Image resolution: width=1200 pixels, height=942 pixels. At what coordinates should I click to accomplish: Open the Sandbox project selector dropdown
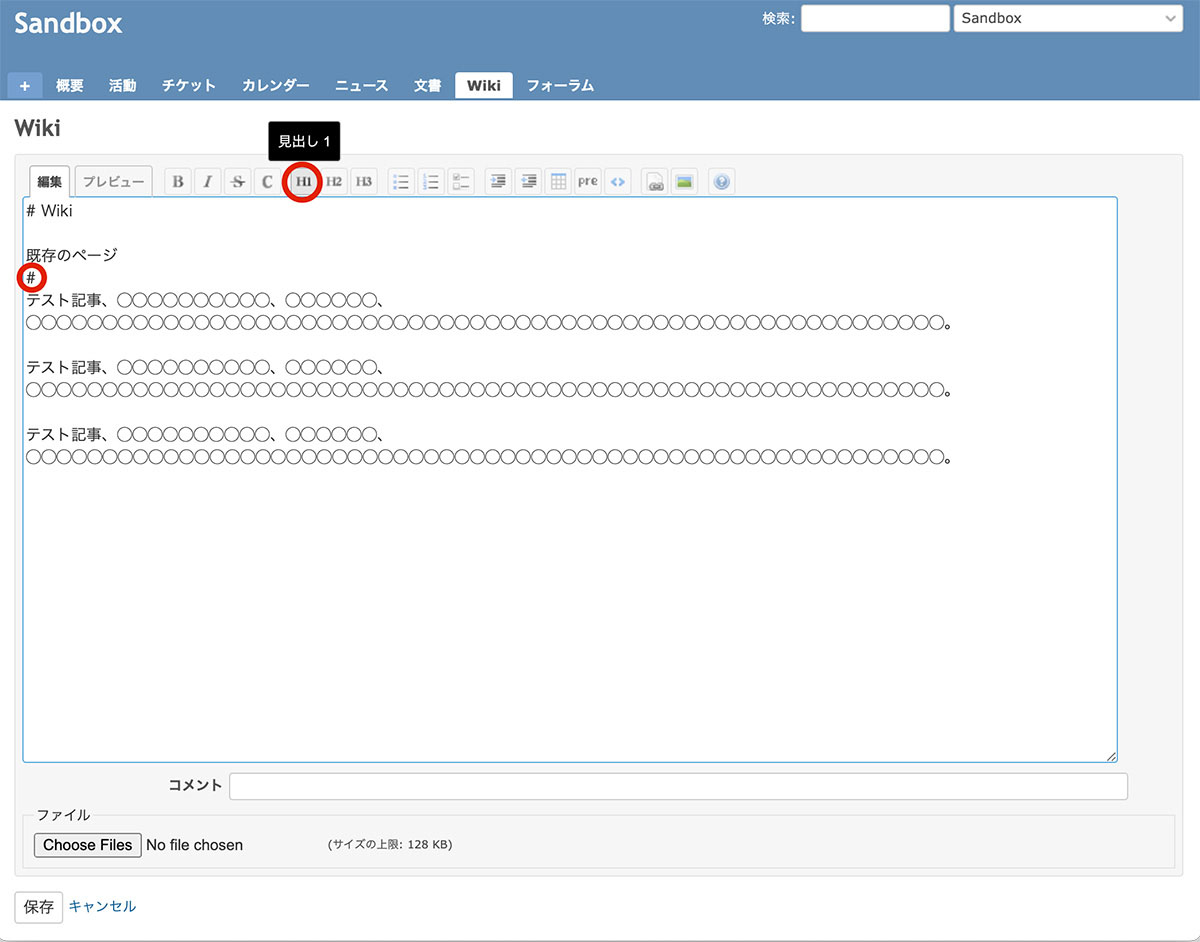(x=1068, y=18)
